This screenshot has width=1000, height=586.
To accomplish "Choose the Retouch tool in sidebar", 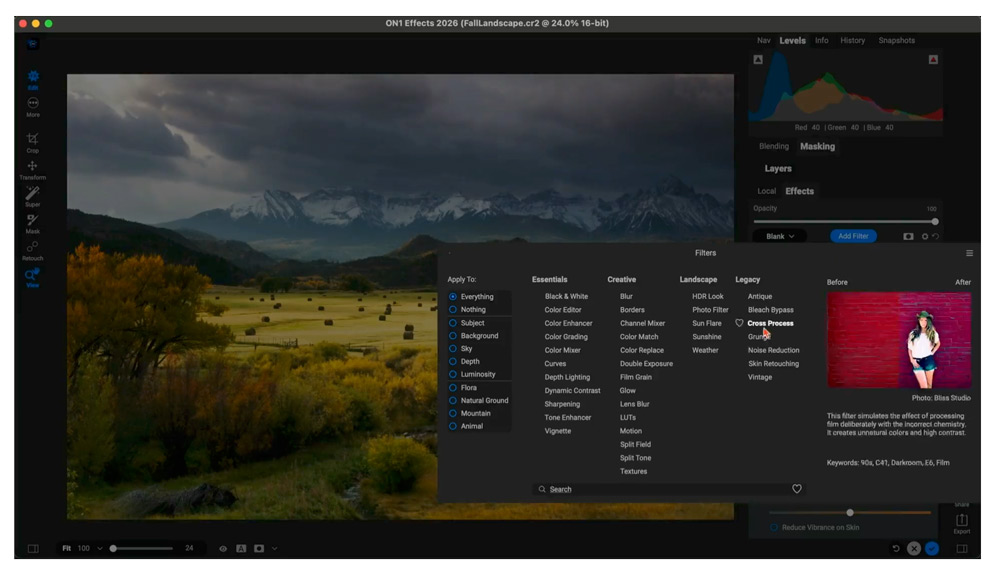I will (32, 248).
